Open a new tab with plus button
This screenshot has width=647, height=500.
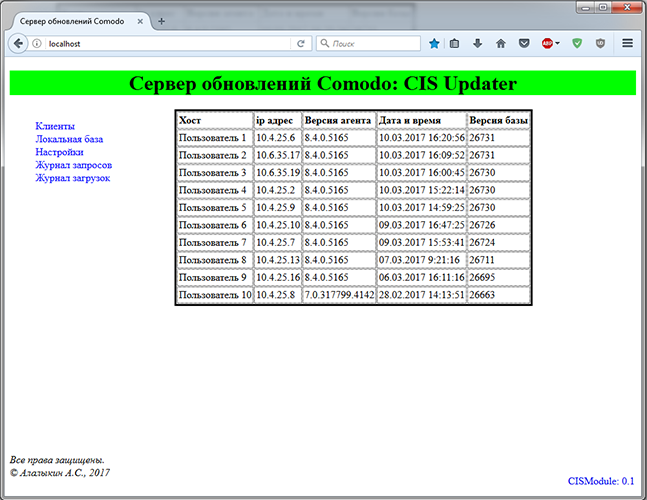(x=161, y=21)
